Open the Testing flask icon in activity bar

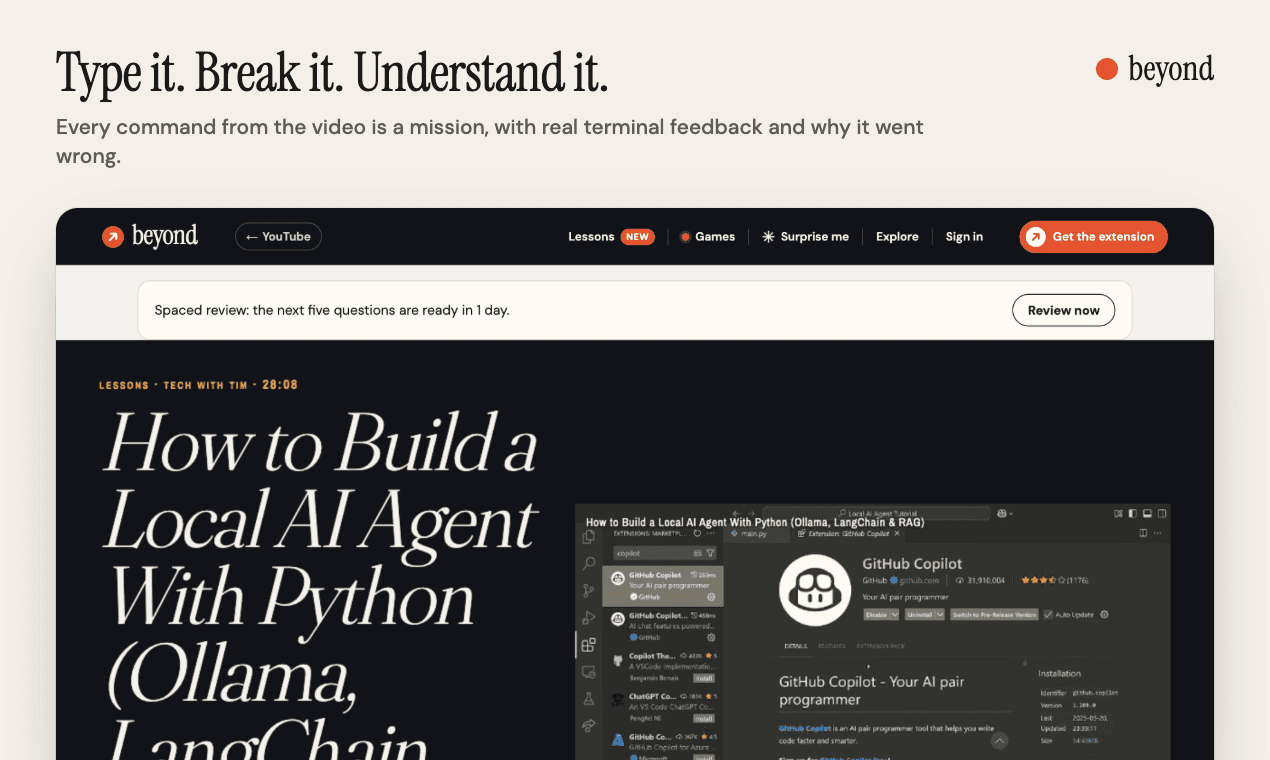click(x=589, y=699)
